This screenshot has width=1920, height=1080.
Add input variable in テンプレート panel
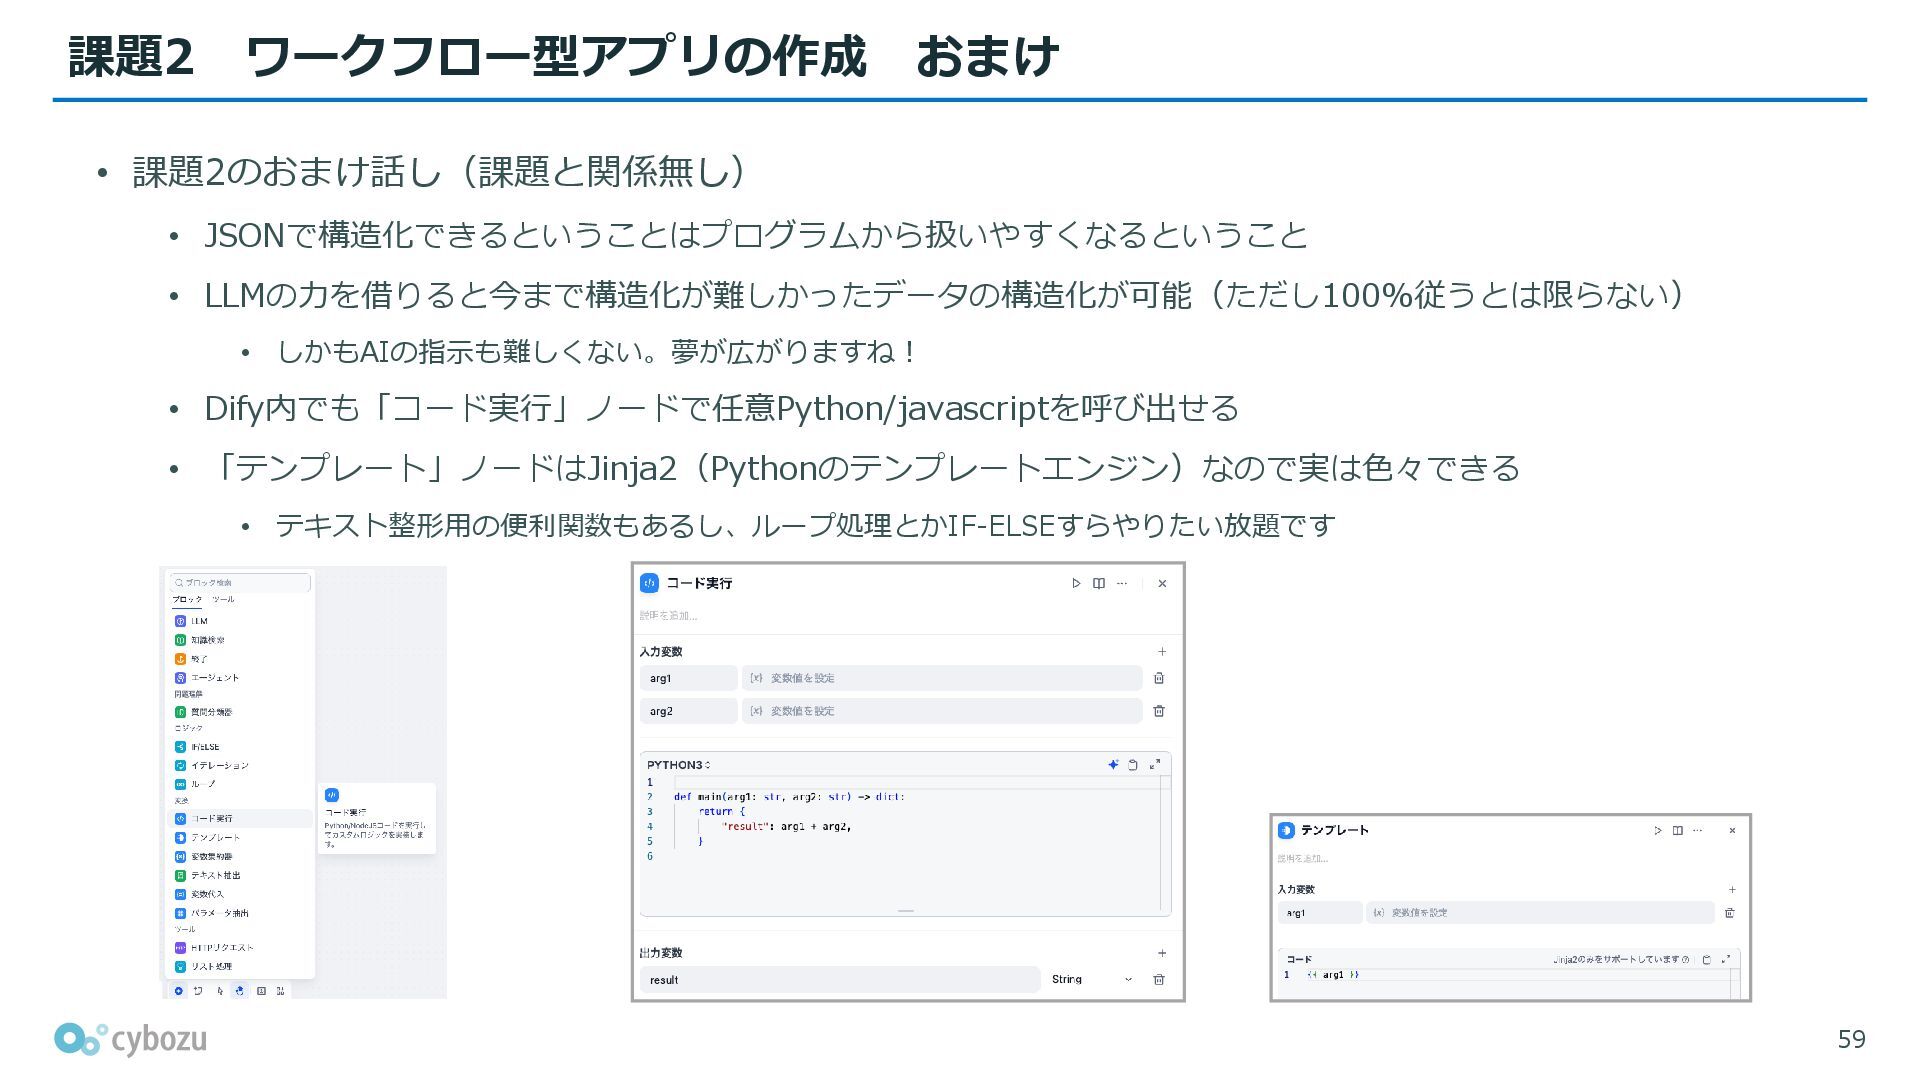click(x=1732, y=889)
